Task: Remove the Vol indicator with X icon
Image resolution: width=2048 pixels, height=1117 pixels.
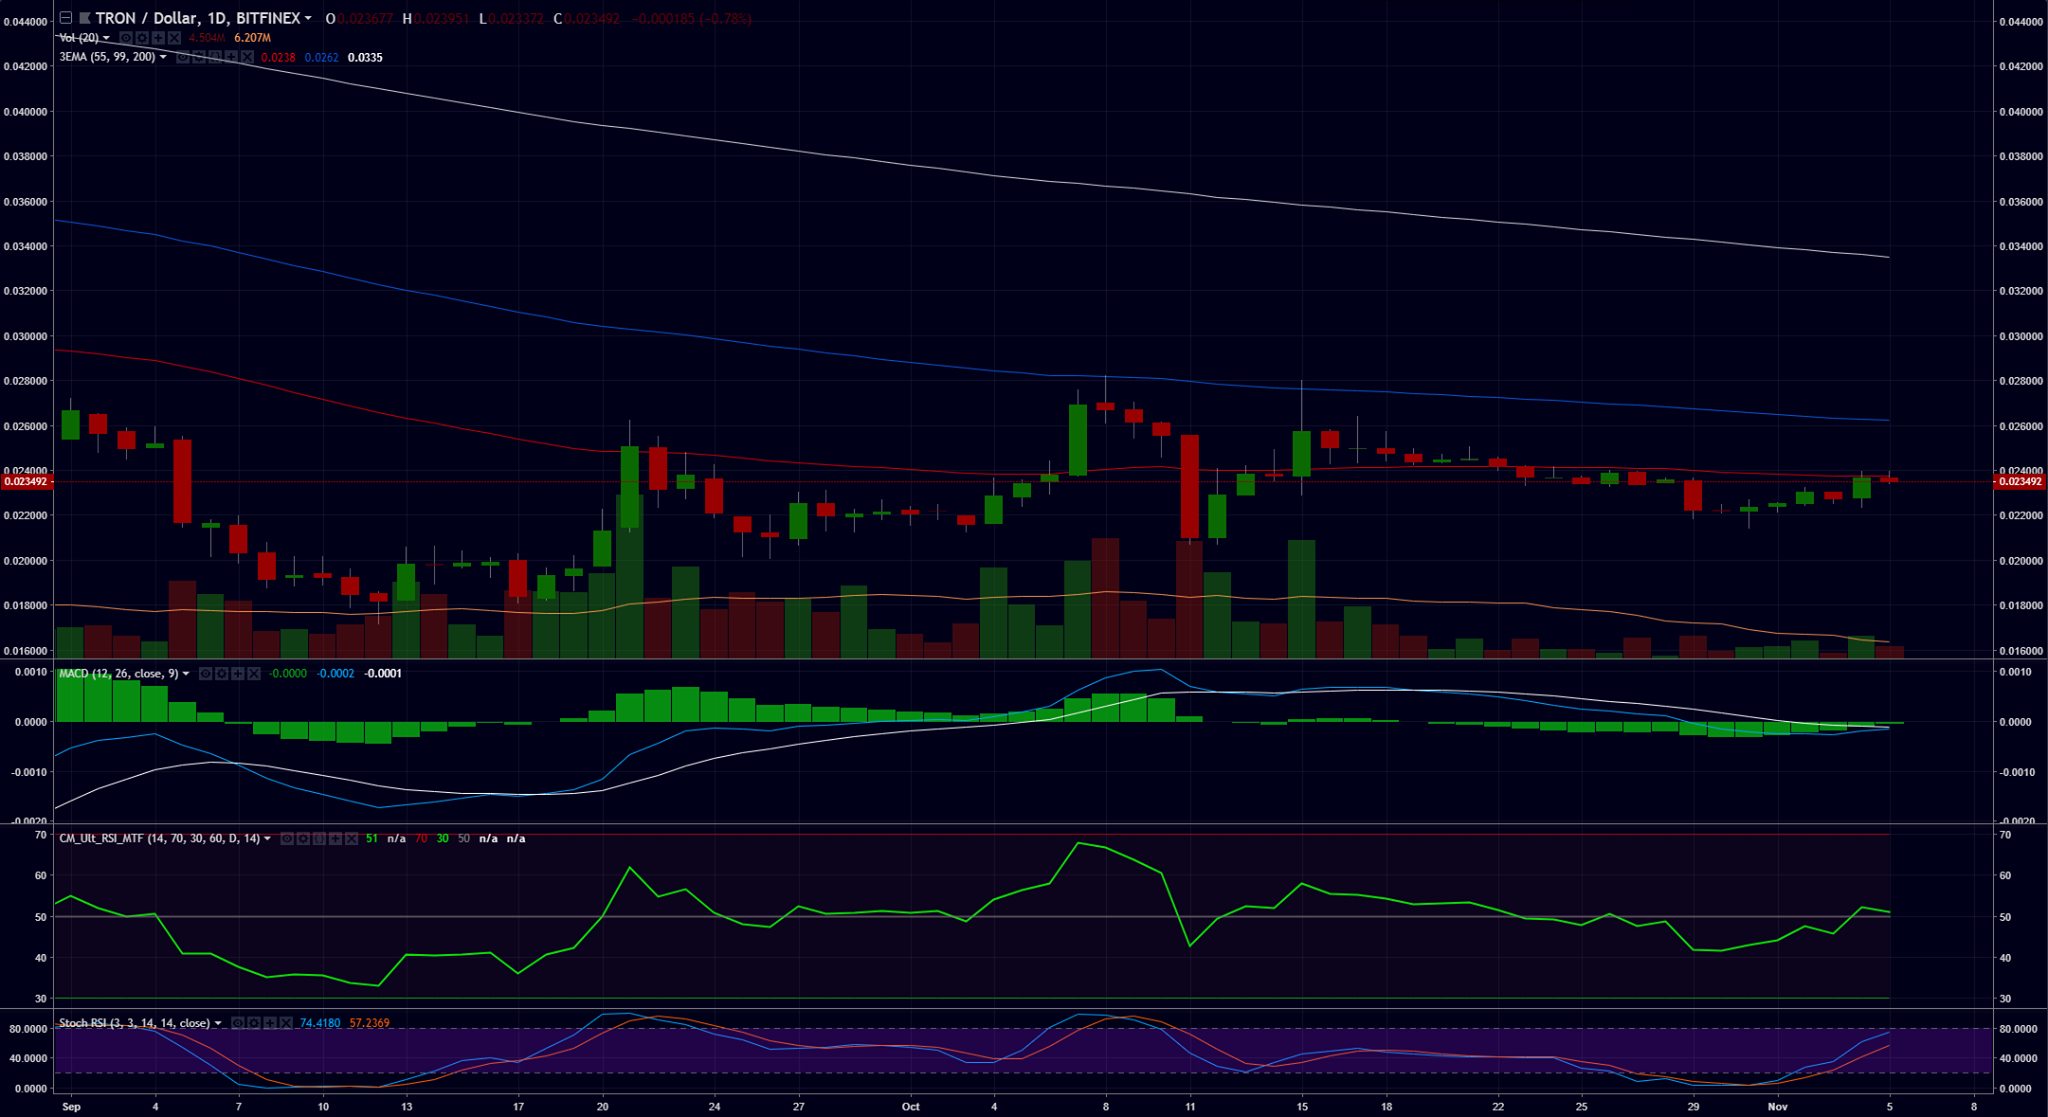Action: [174, 38]
